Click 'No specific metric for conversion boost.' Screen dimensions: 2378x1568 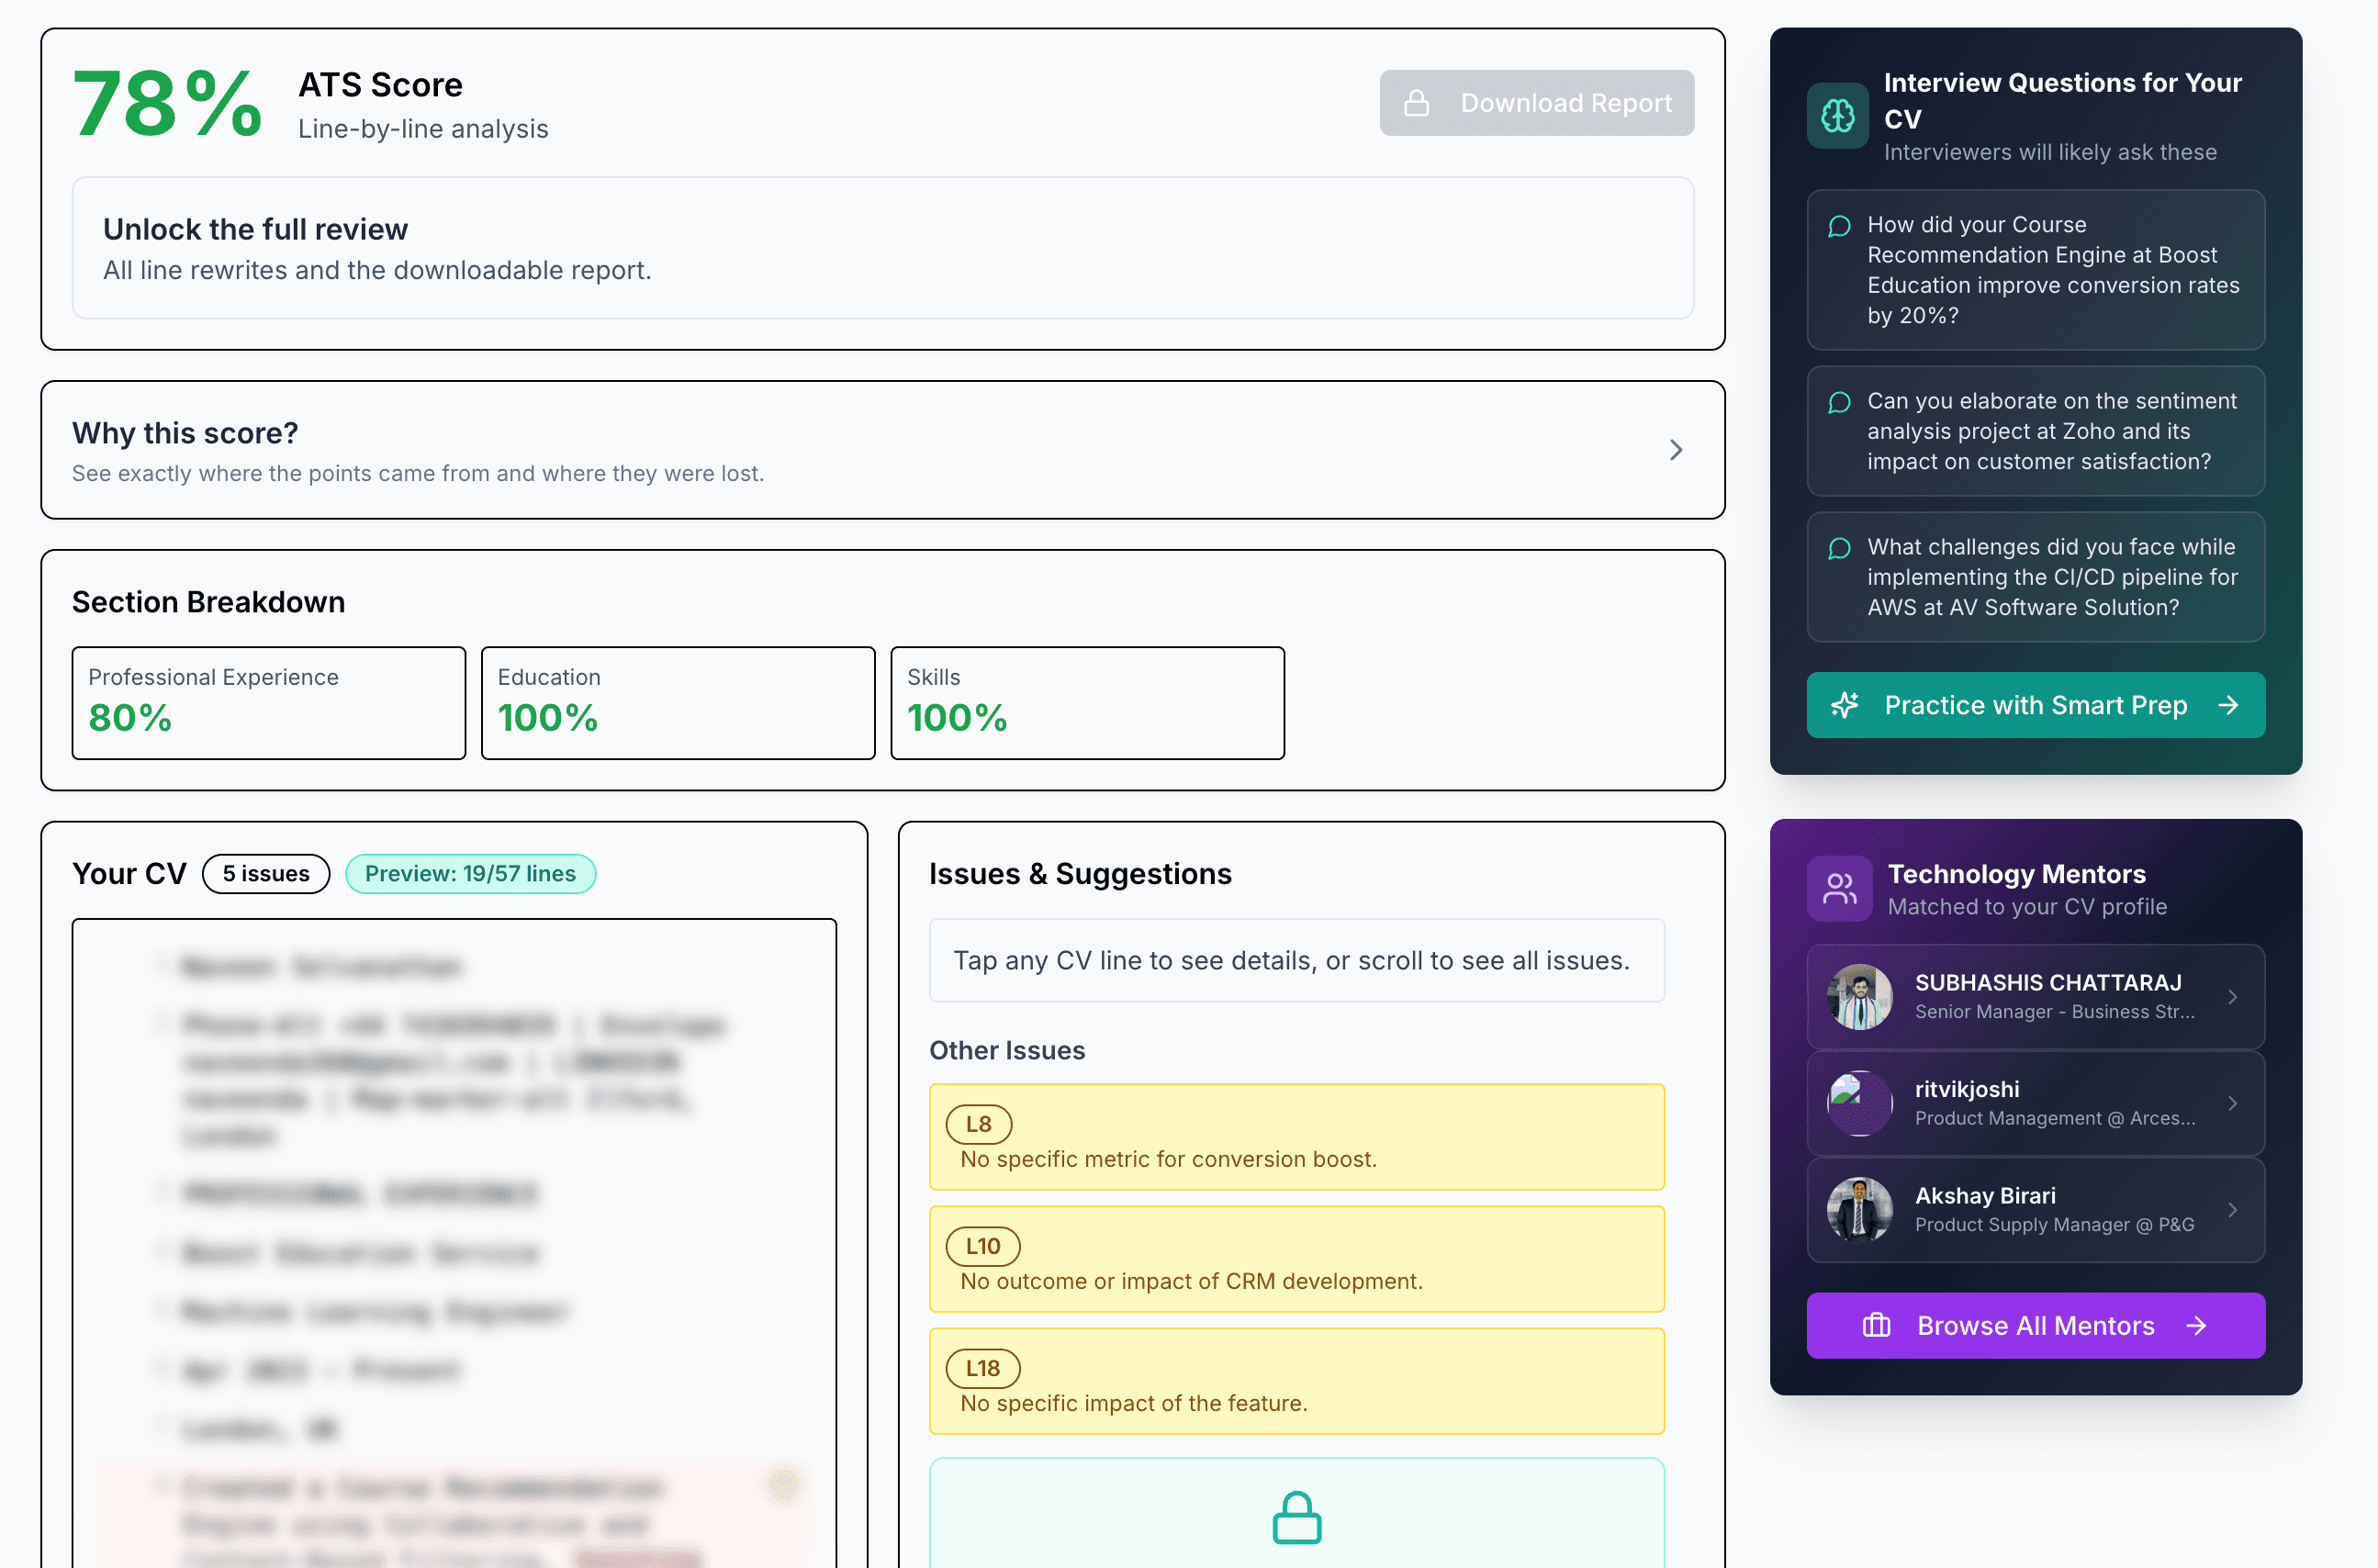pos(1168,1159)
